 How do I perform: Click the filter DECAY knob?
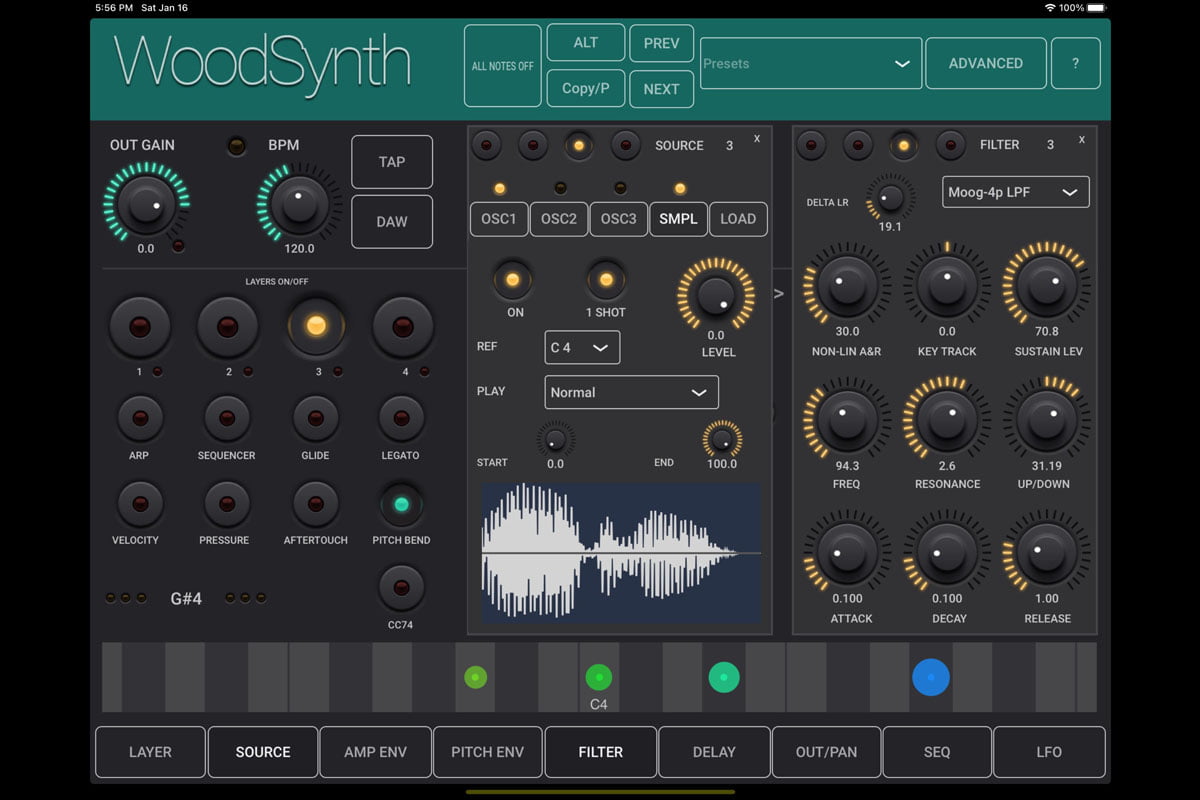pyautogui.click(x=946, y=552)
